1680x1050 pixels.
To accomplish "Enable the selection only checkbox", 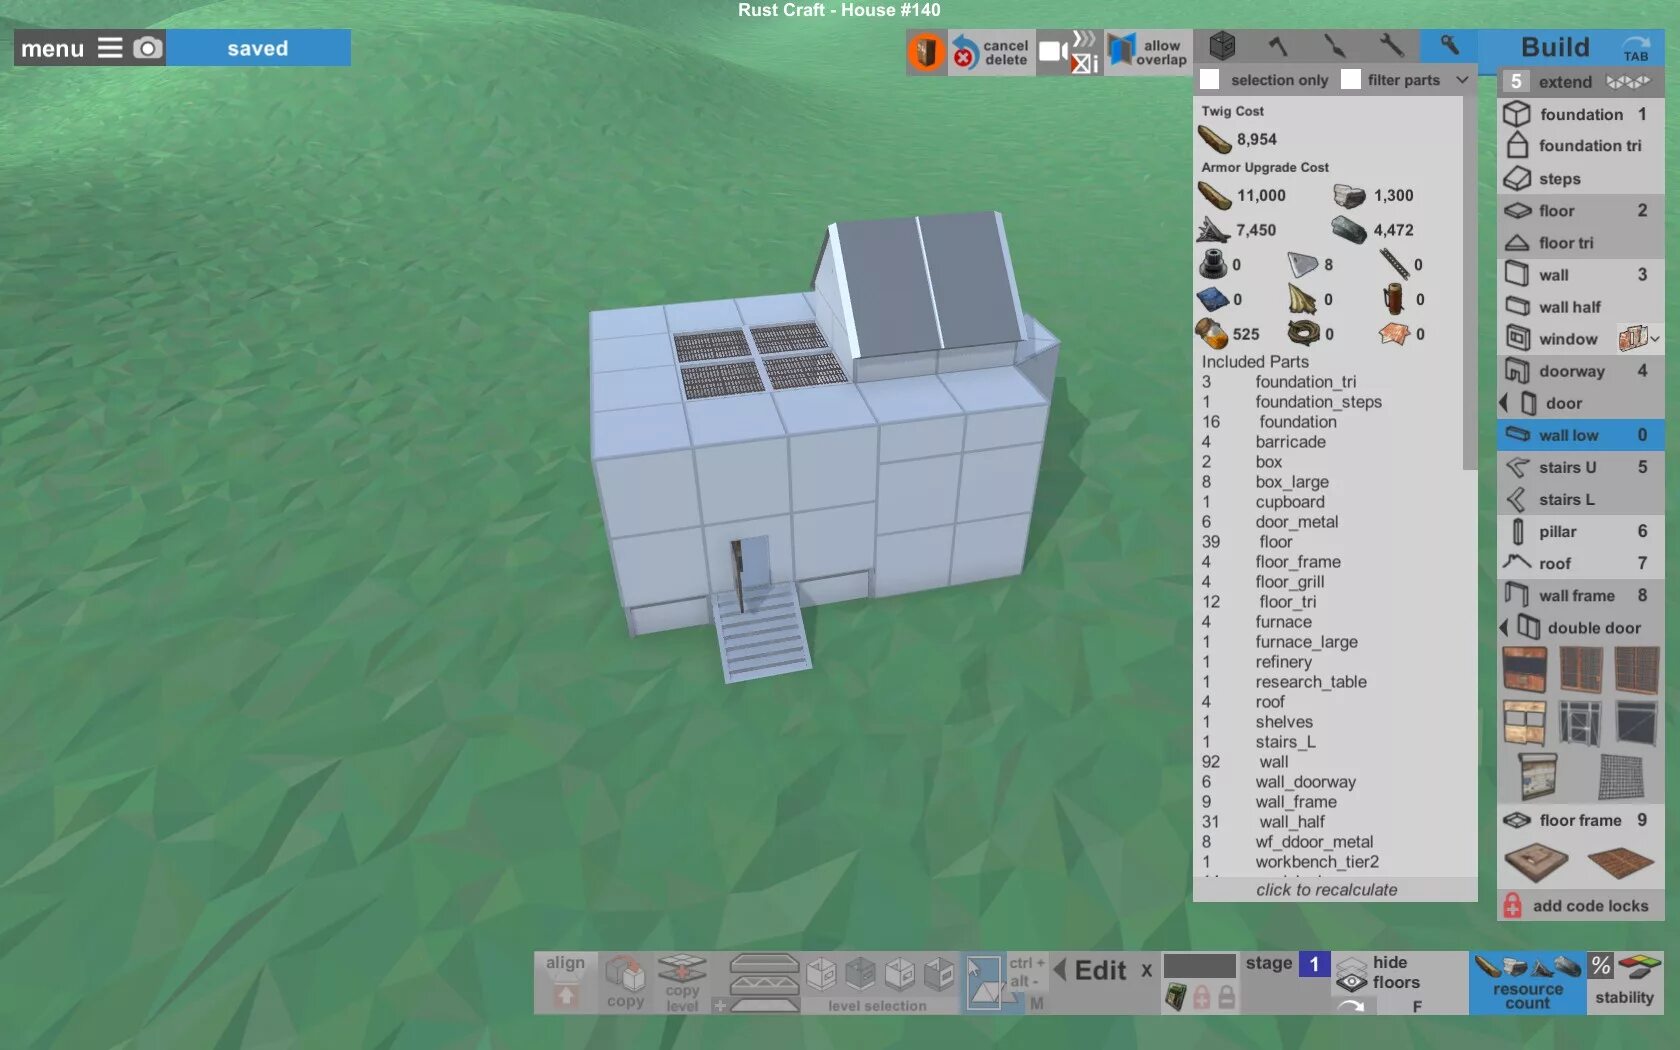I will 1210,80.
